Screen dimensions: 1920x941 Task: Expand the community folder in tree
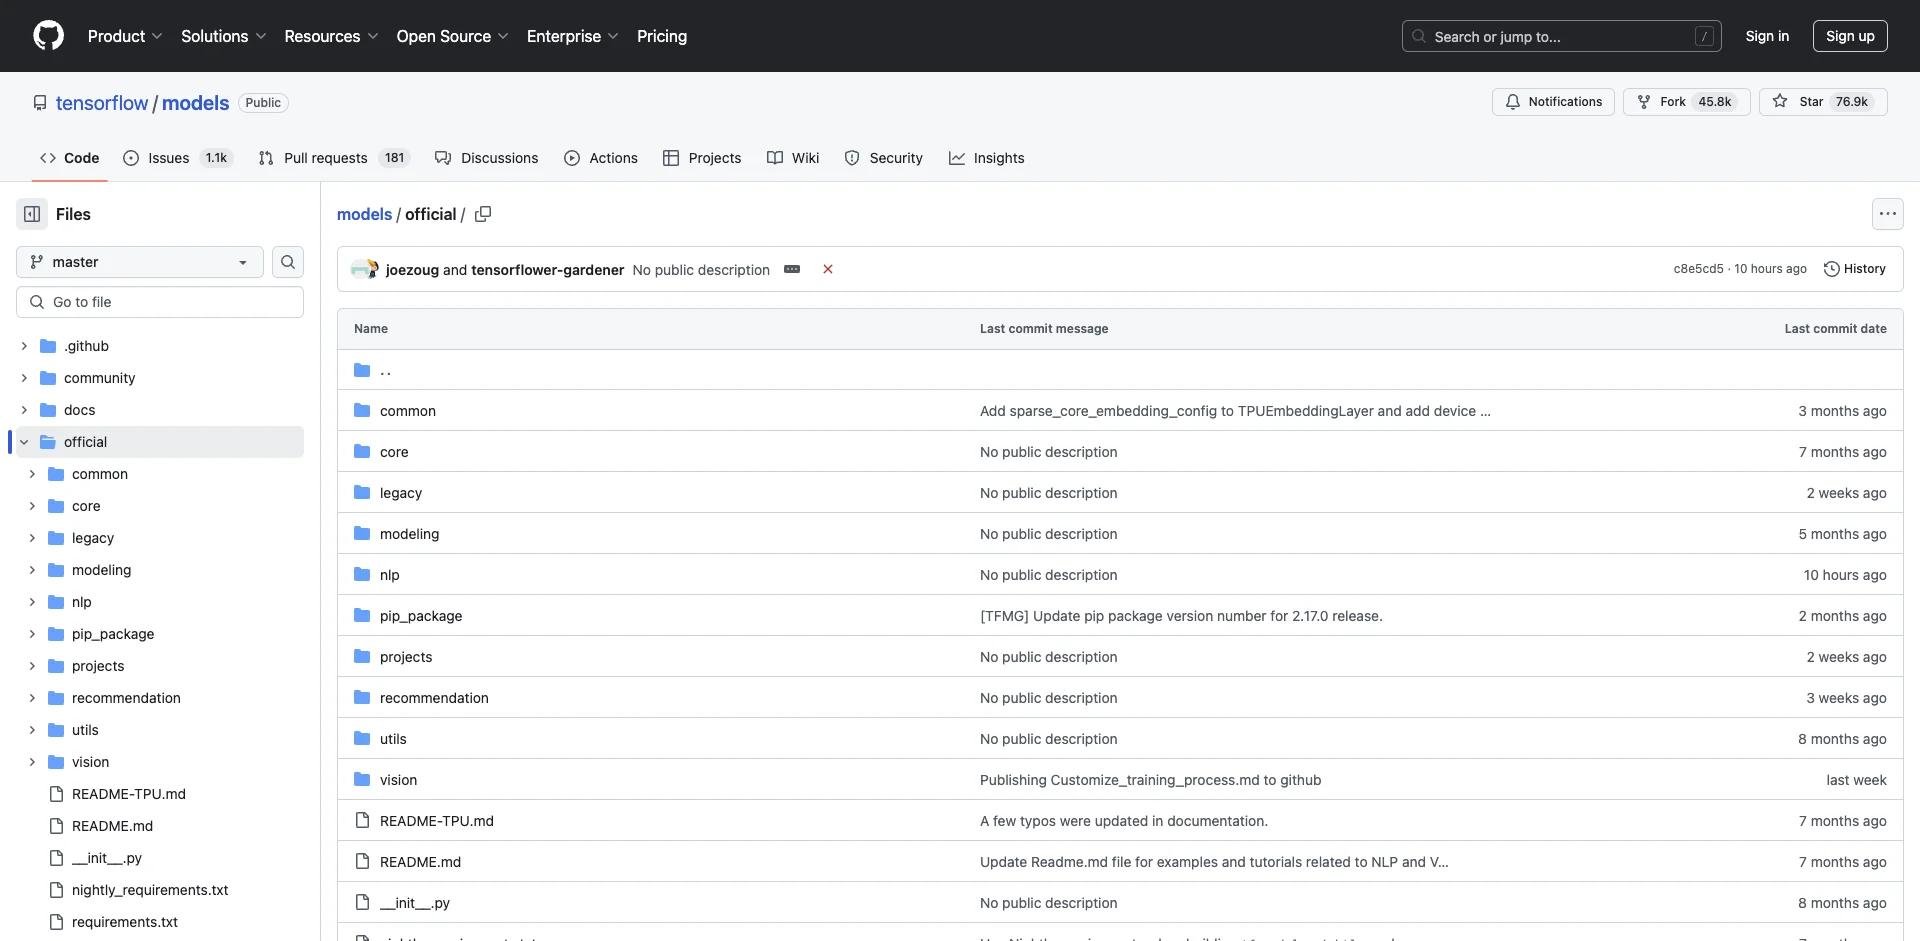24,378
